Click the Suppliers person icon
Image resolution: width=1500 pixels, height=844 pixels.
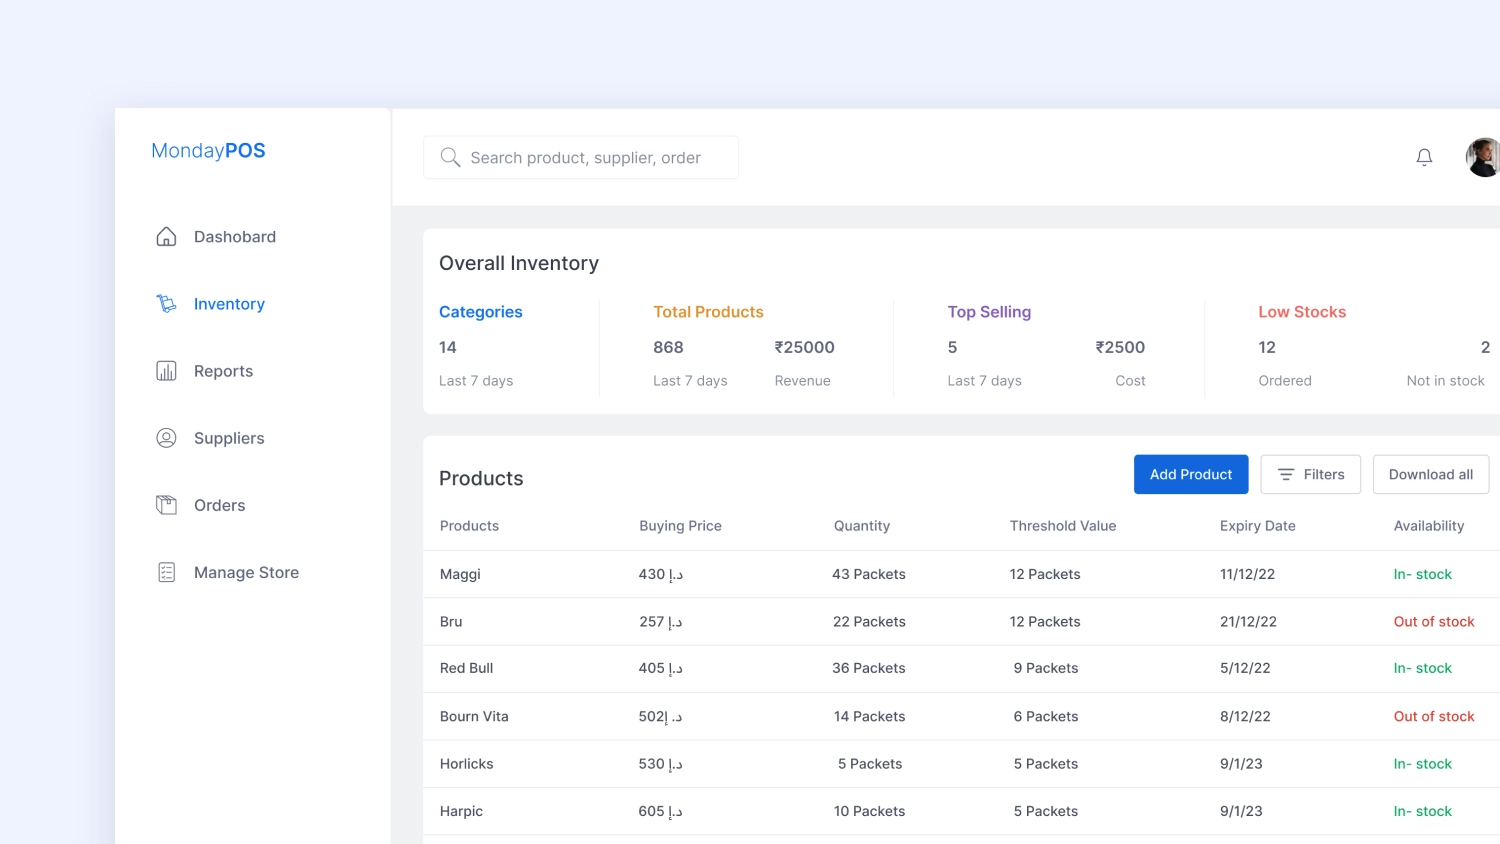pyautogui.click(x=166, y=438)
